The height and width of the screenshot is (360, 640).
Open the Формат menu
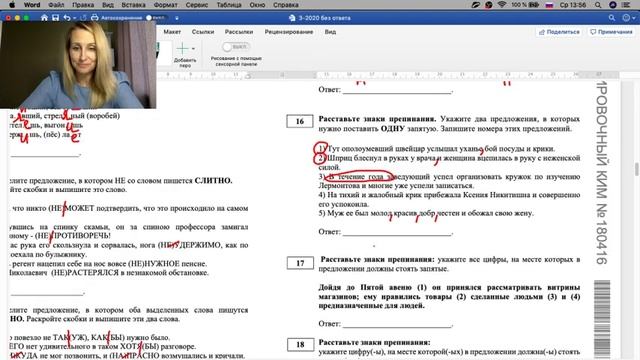[x=165, y=5]
